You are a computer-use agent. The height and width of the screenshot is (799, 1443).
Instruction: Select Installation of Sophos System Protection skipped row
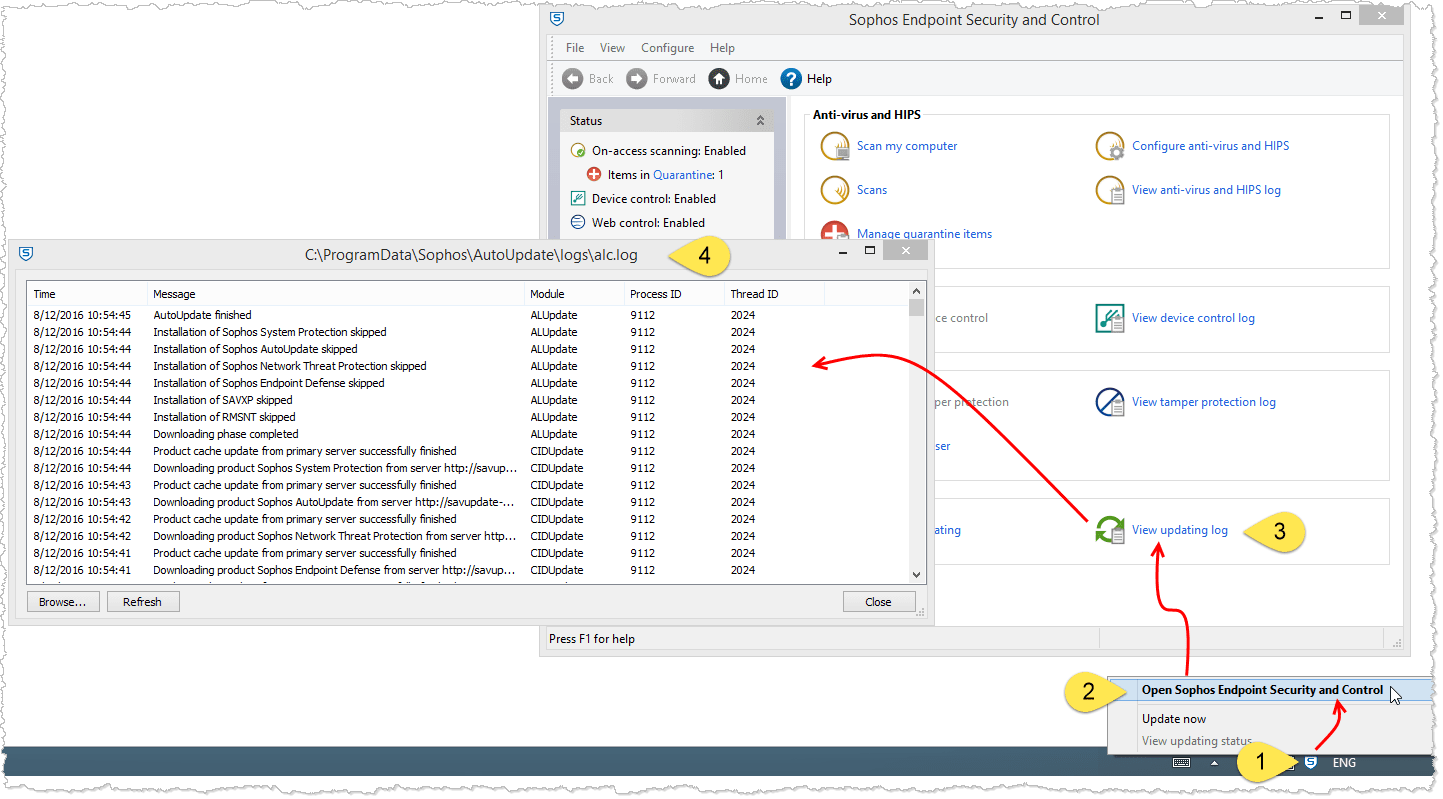(468, 332)
